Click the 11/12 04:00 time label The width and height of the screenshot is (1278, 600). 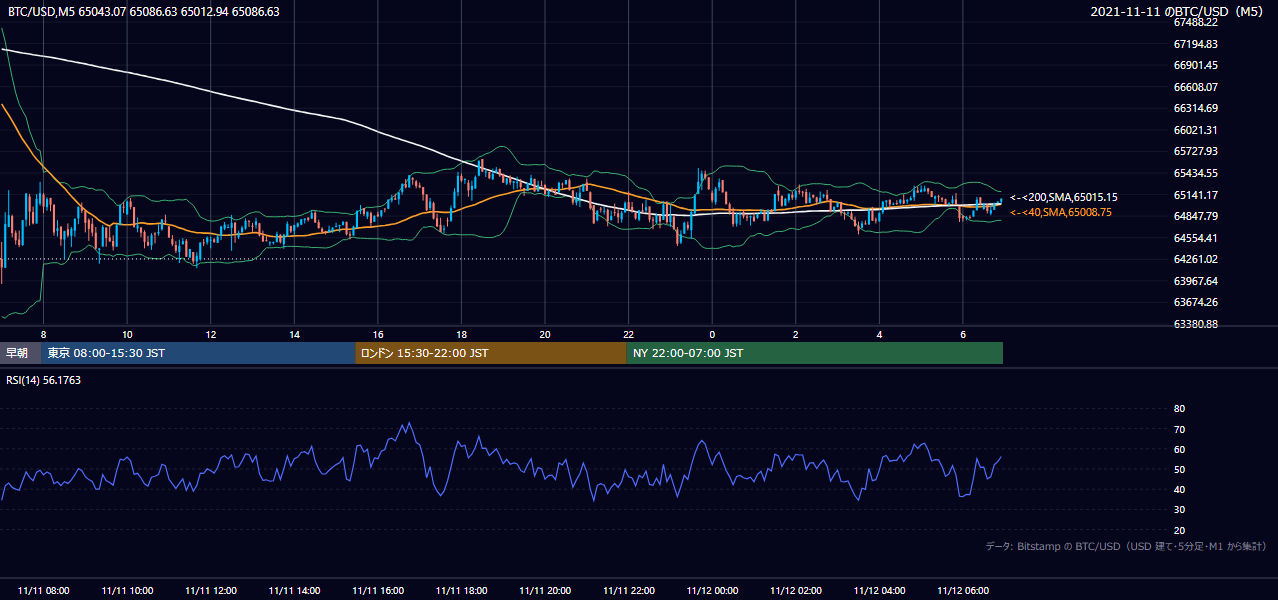pyautogui.click(x=879, y=591)
